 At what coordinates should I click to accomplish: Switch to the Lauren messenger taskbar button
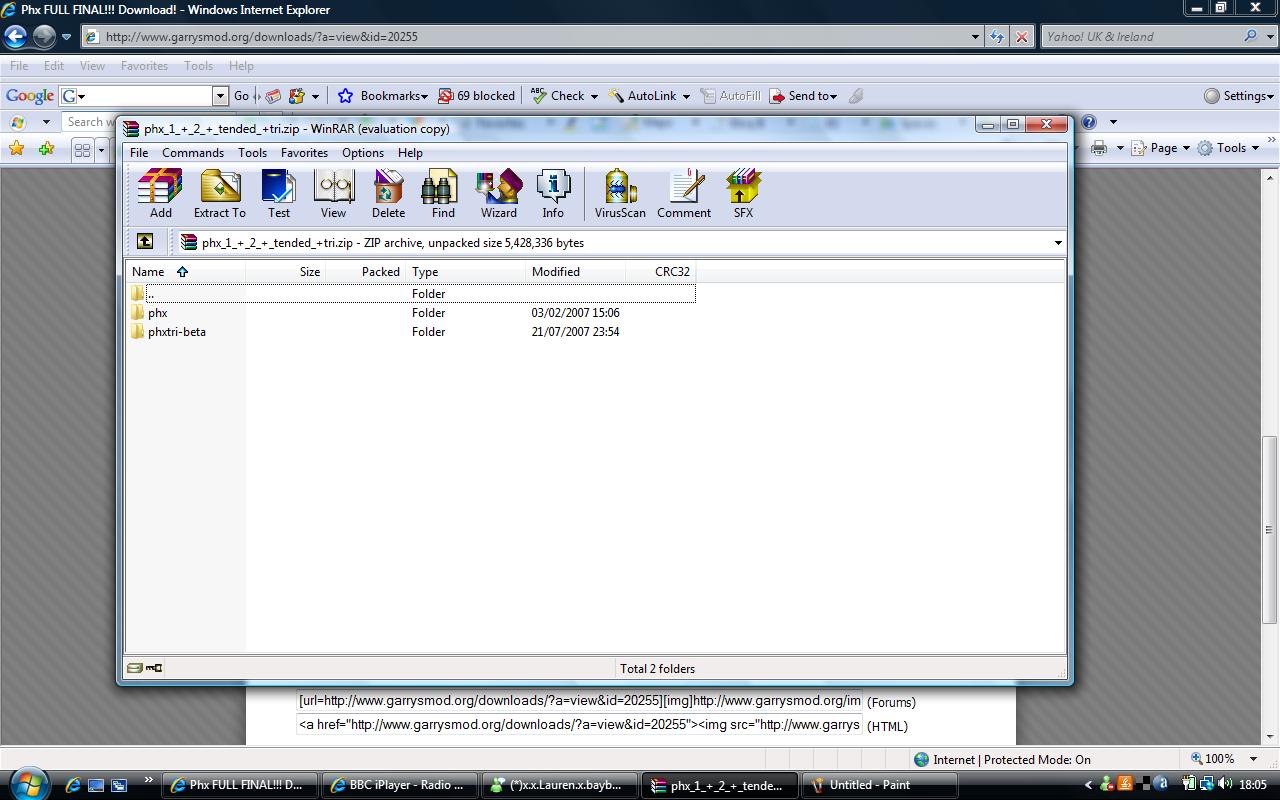coord(559,785)
